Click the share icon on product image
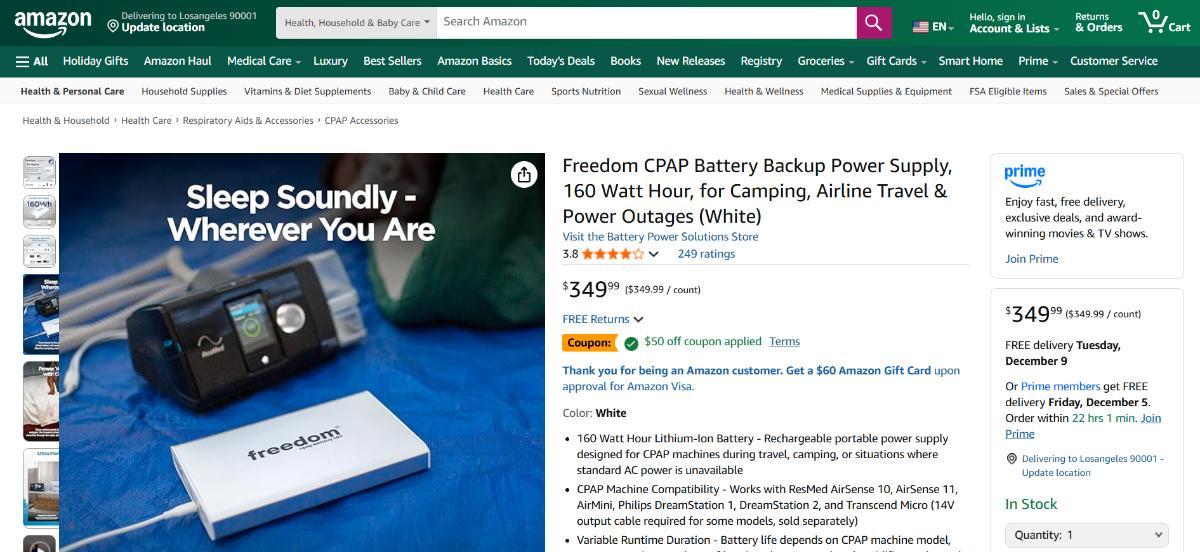The height and width of the screenshot is (552, 1200). (524, 175)
